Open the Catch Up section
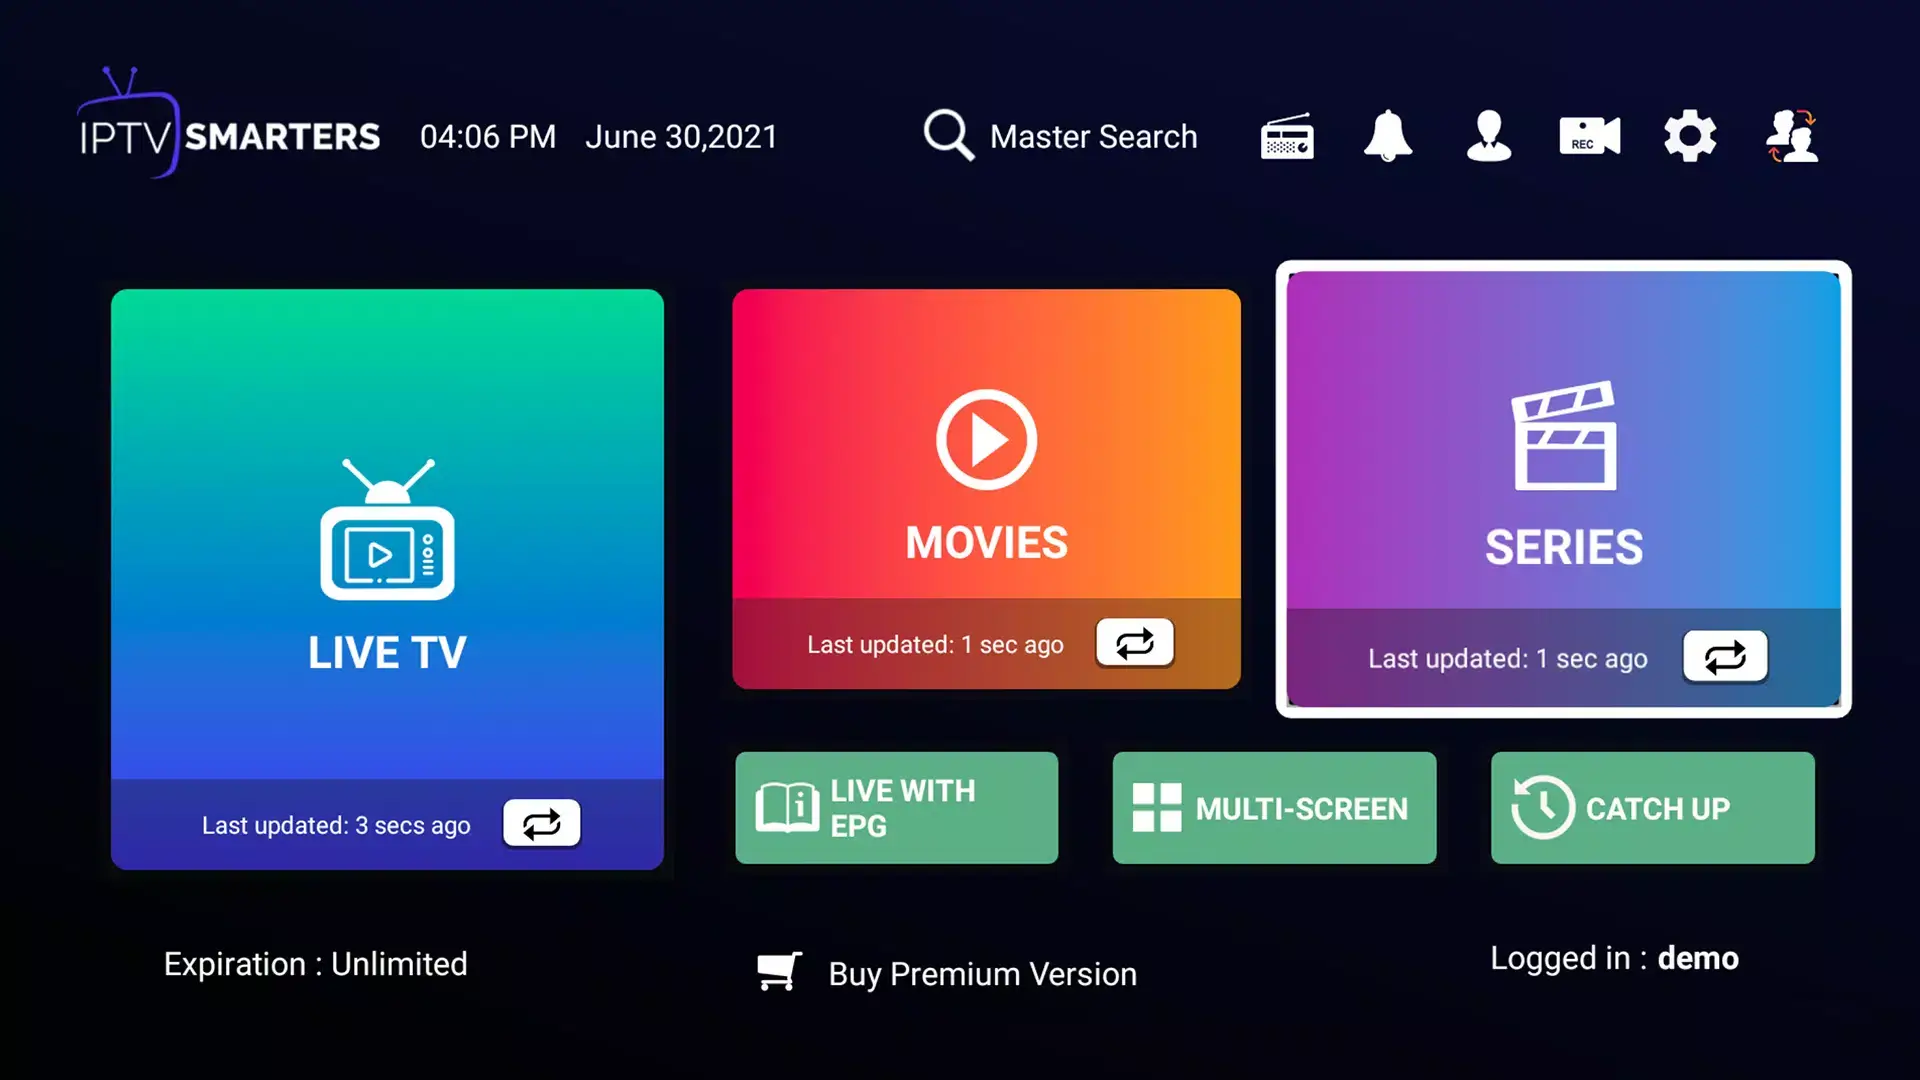 click(1652, 807)
